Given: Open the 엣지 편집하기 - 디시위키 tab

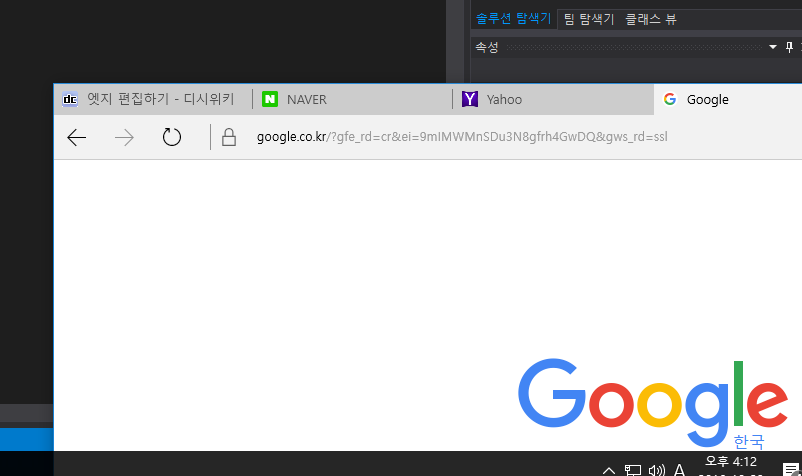Looking at the screenshot, I should [152, 99].
